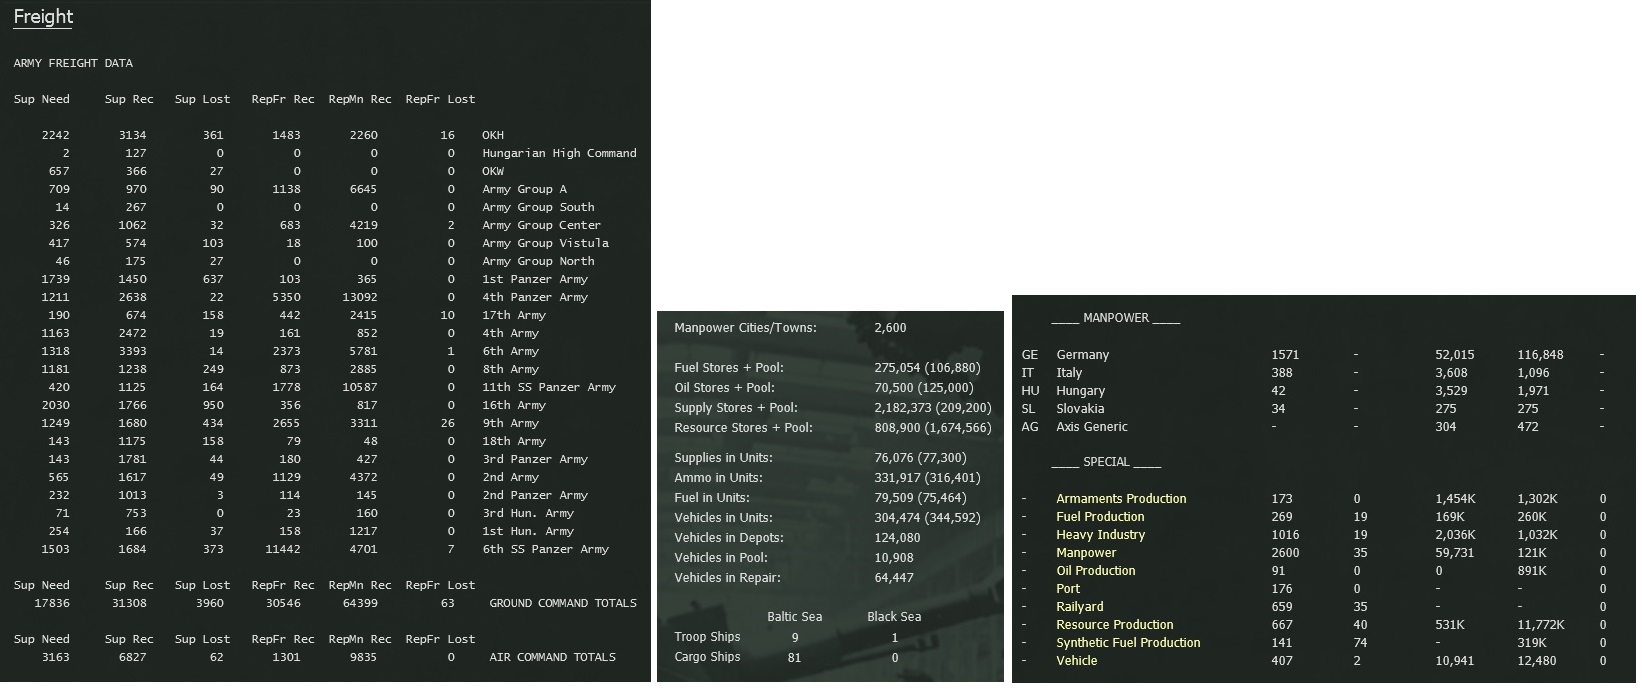
Task: Click the Germany row name
Action: (x=1082, y=355)
